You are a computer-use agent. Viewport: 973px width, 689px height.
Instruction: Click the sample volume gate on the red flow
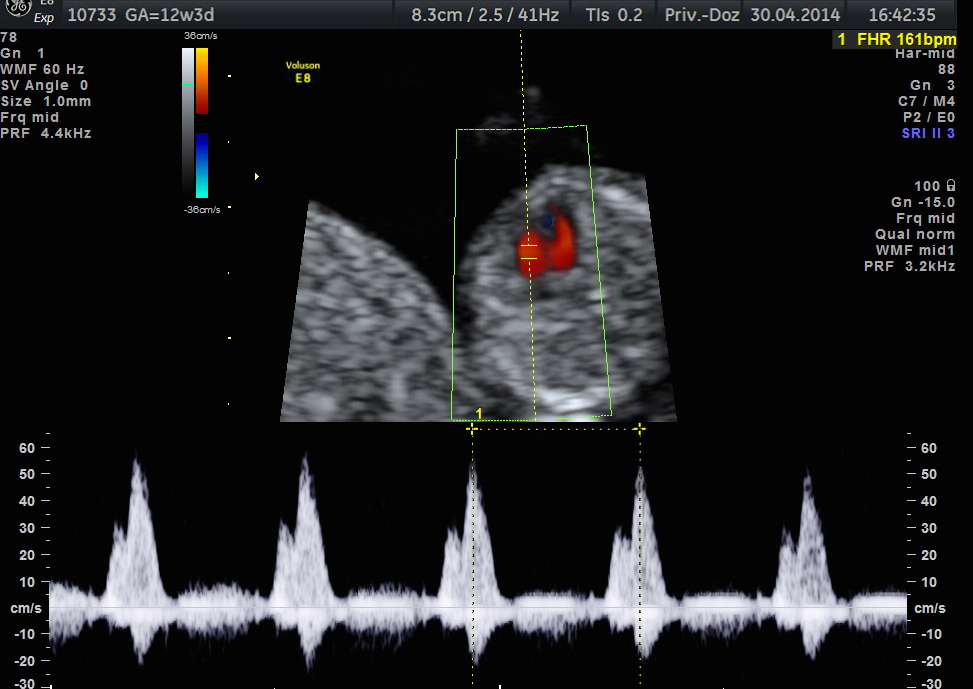point(529,252)
